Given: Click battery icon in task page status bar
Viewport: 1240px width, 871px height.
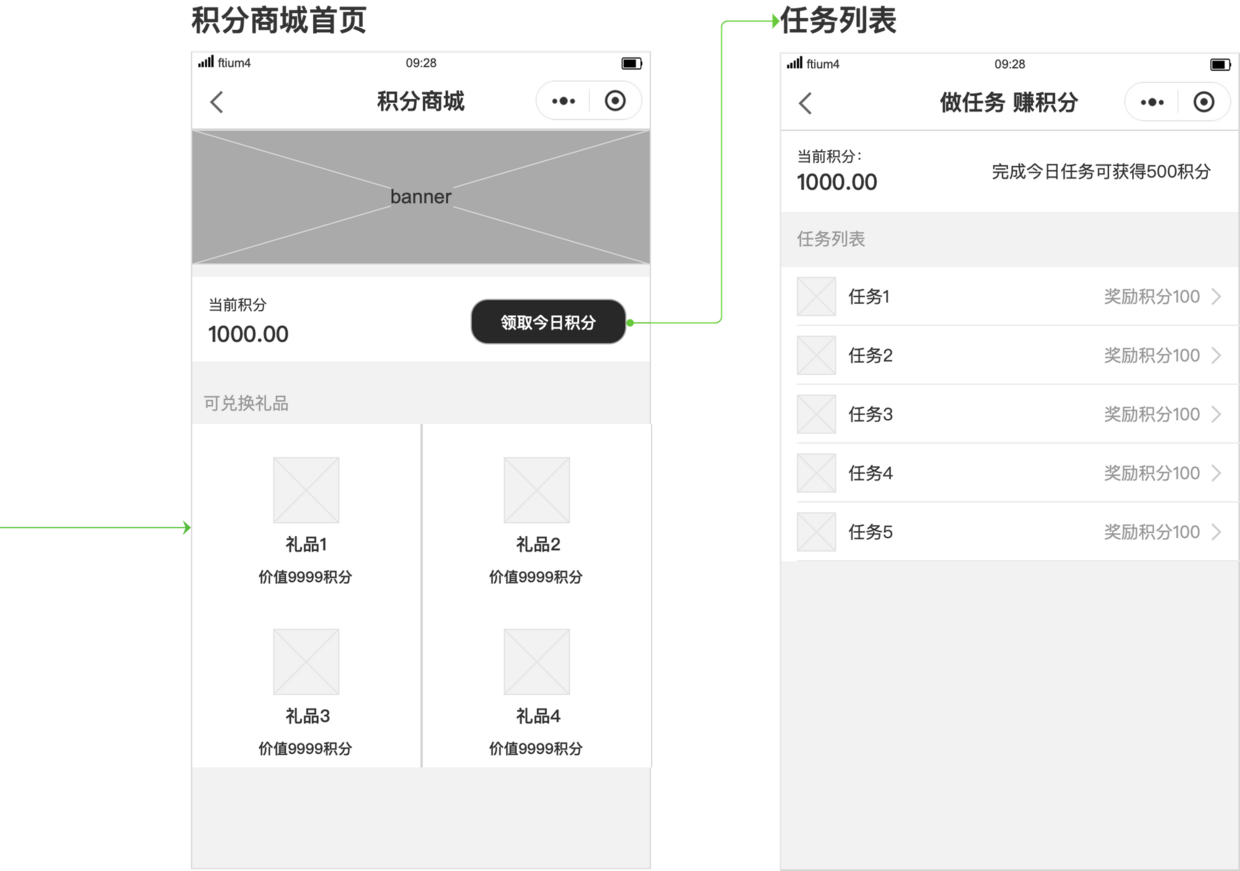Looking at the screenshot, I should (x=1220, y=65).
